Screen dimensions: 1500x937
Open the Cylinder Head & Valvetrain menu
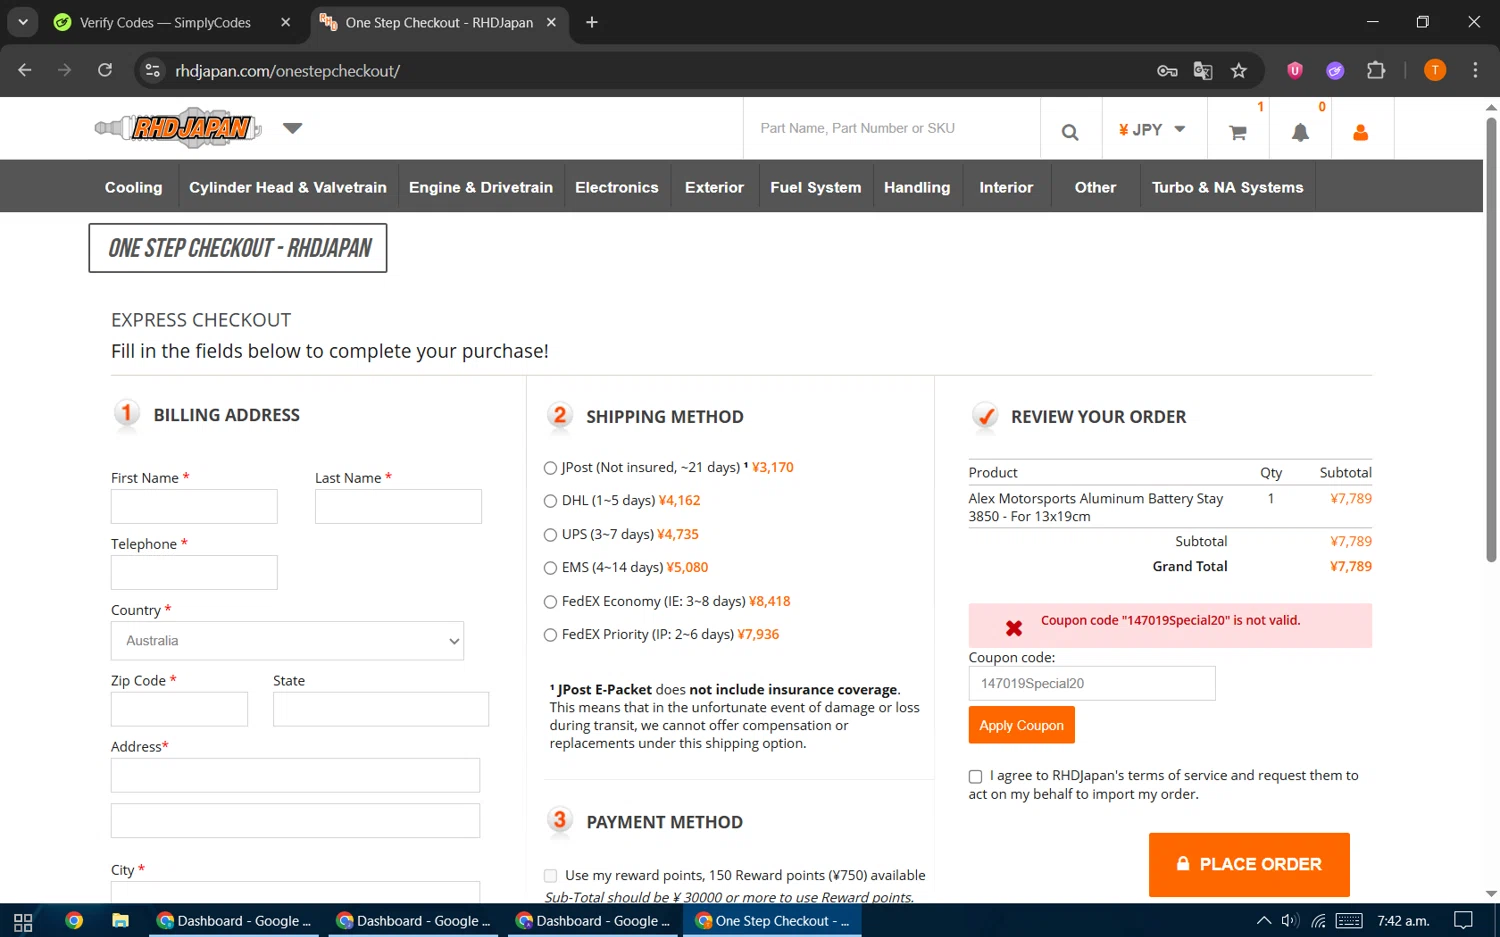coord(288,187)
